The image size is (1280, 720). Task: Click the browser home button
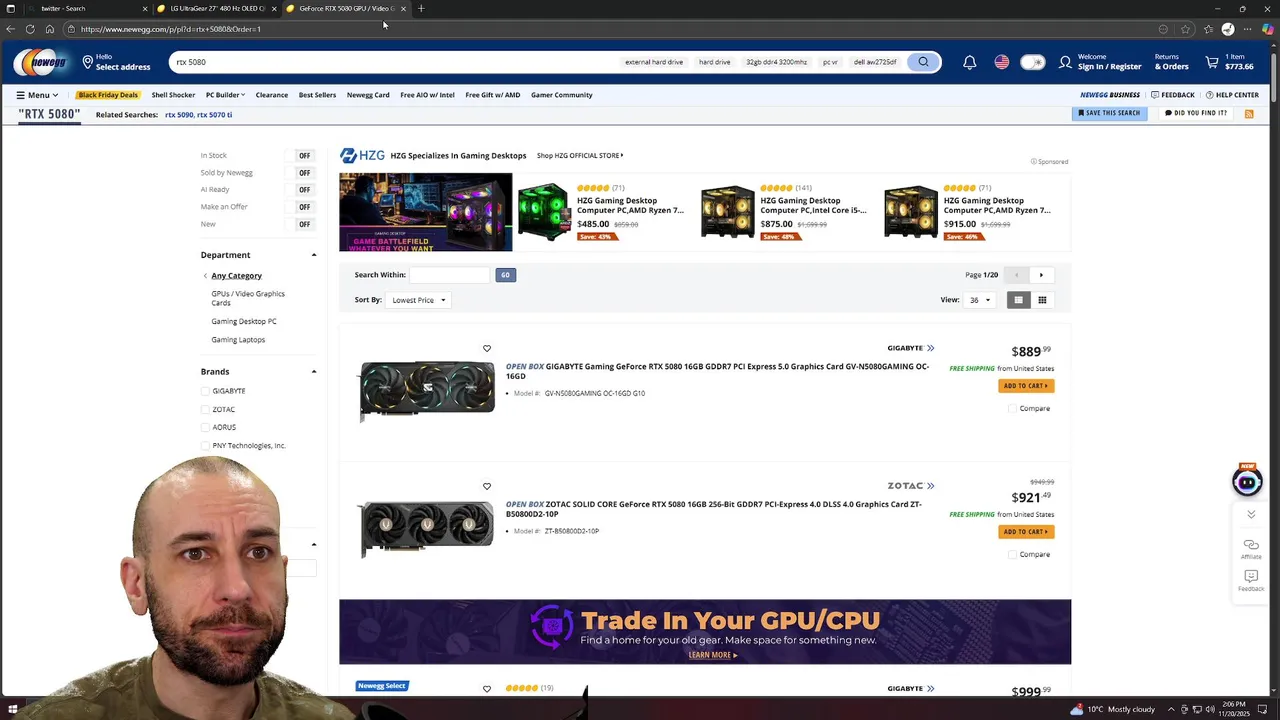coord(50,29)
